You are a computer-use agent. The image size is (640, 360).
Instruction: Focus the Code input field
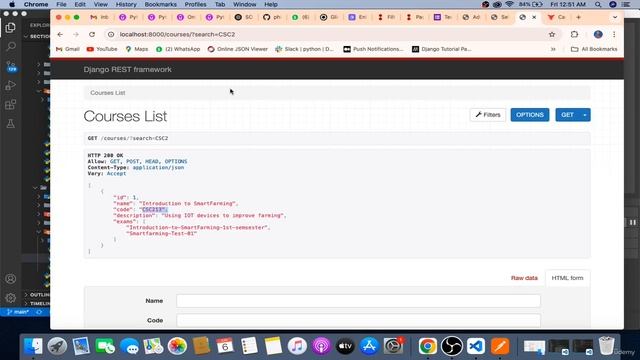(358, 320)
